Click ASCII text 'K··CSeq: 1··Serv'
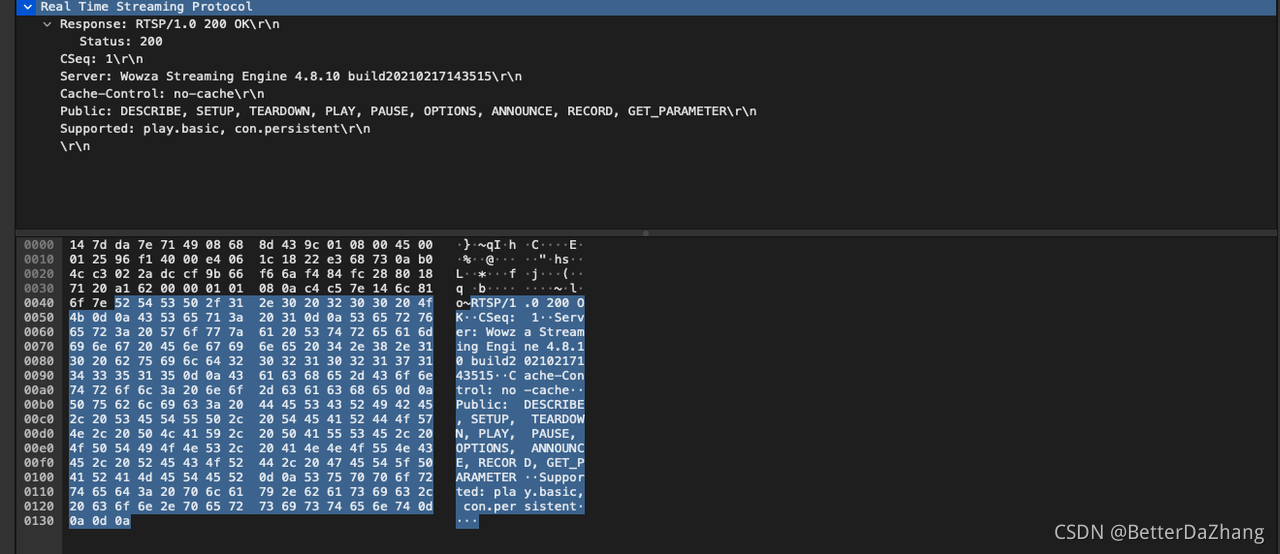1280x554 pixels. coord(521,319)
